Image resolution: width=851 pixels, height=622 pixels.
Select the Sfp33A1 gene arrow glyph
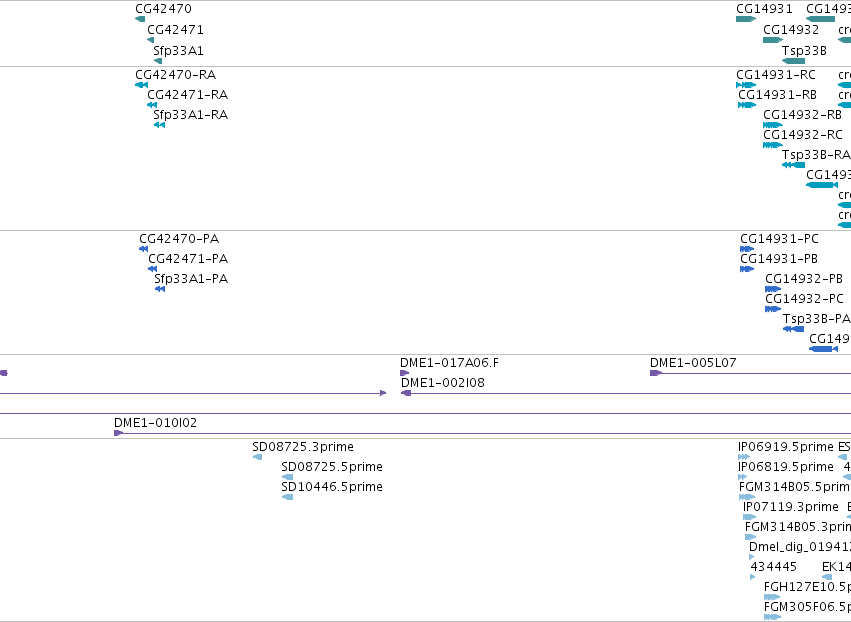pos(158,61)
